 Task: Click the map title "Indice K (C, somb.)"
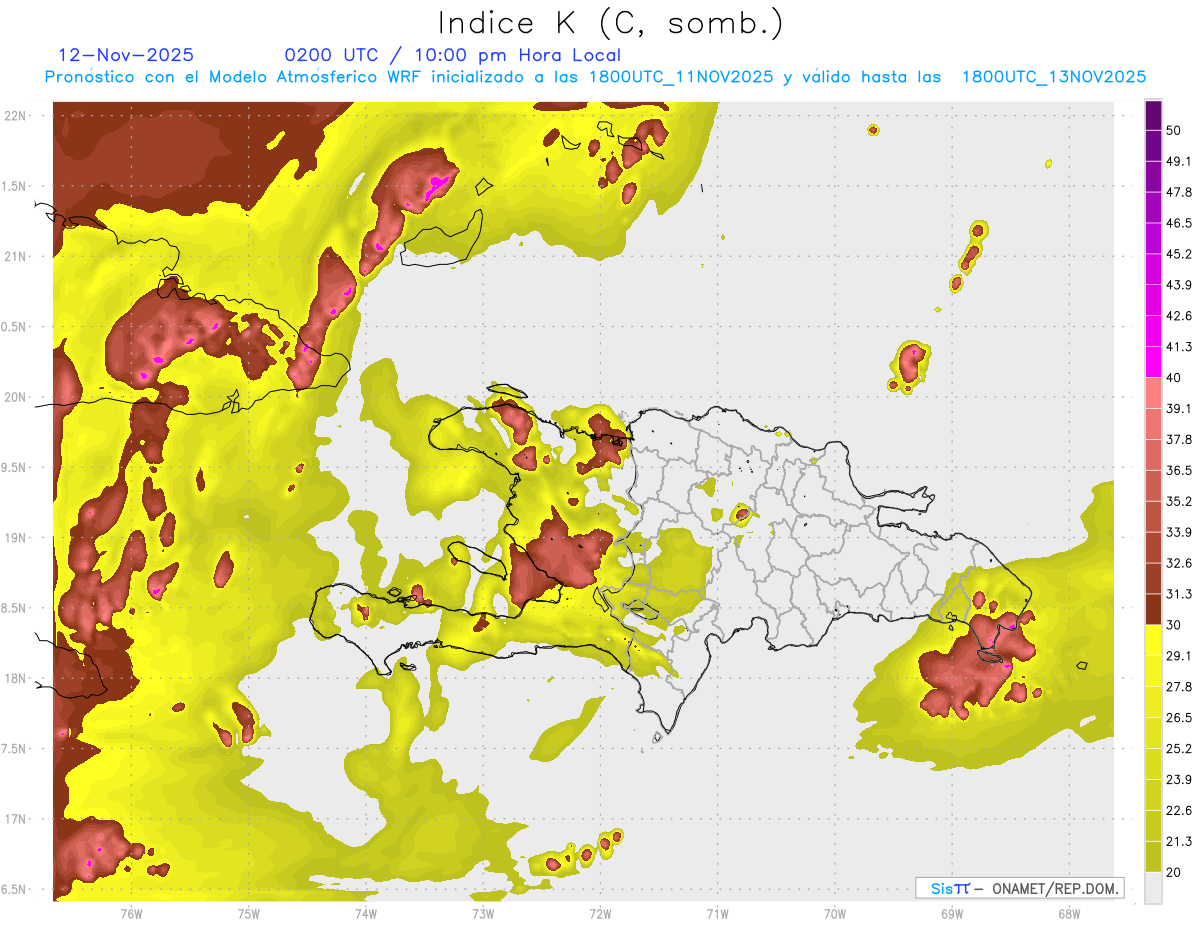610,23
